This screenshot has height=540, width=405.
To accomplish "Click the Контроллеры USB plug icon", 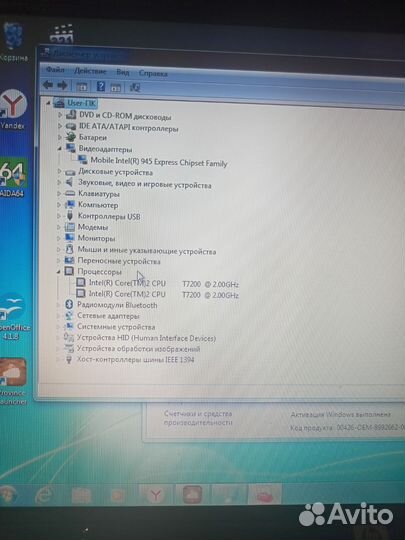I will click(70, 216).
